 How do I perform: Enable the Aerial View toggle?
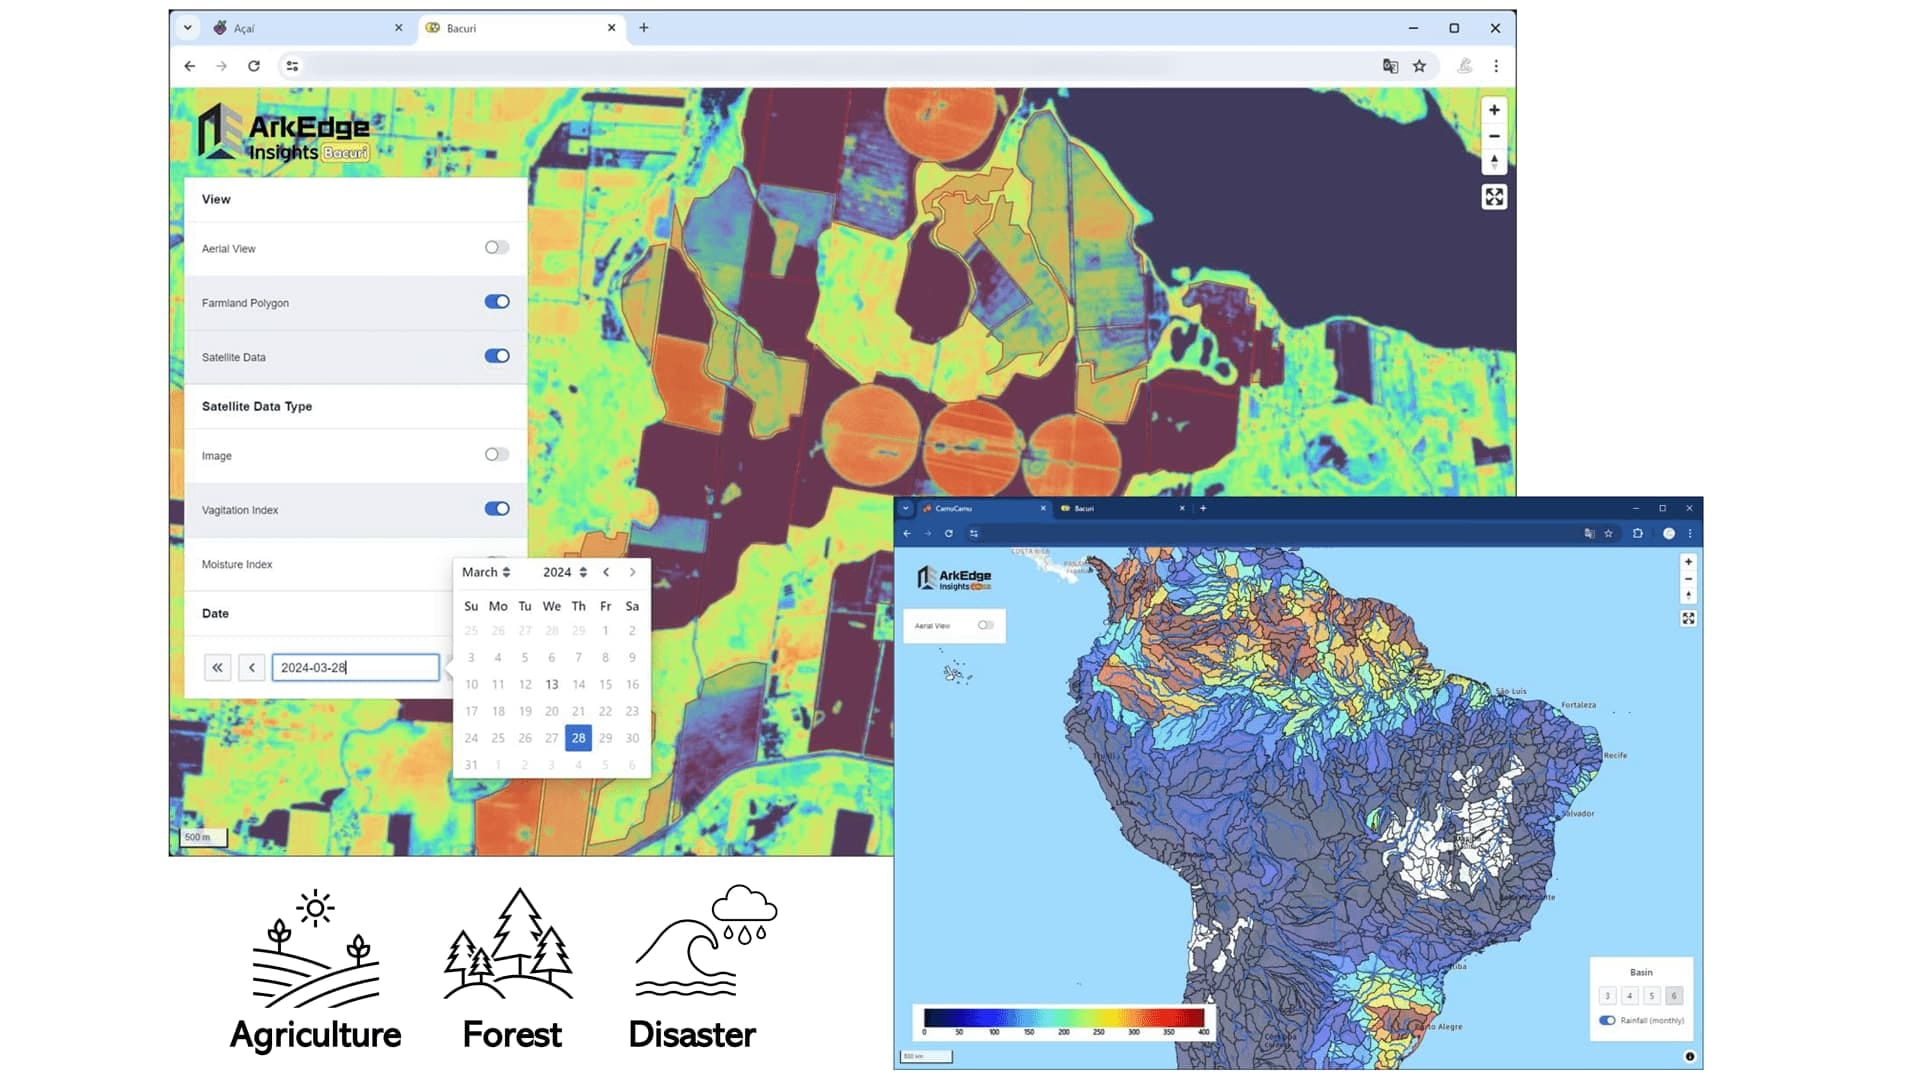[x=497, y=248]
